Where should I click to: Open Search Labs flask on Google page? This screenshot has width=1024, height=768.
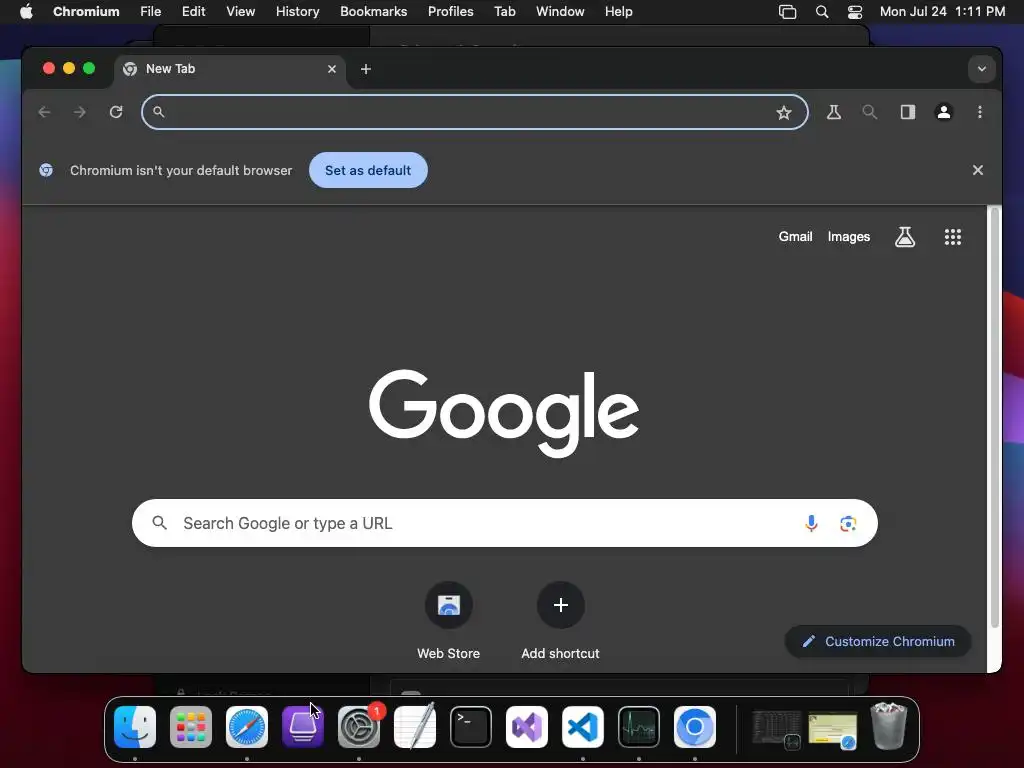(905, 237)
